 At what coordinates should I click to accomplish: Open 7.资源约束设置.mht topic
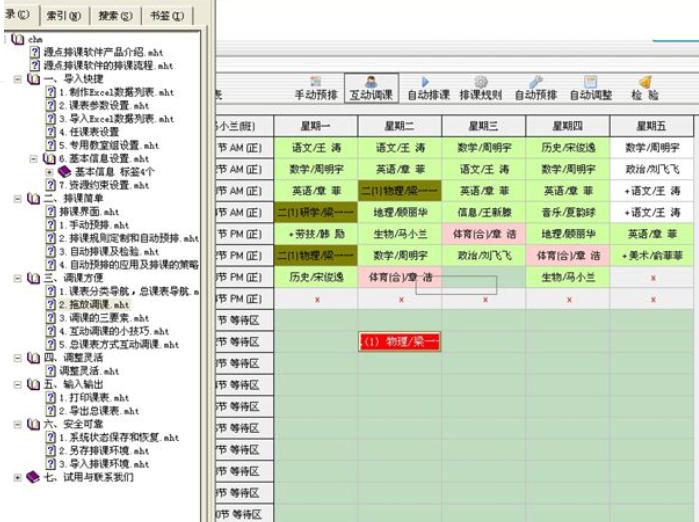click(x=104, y=185)
